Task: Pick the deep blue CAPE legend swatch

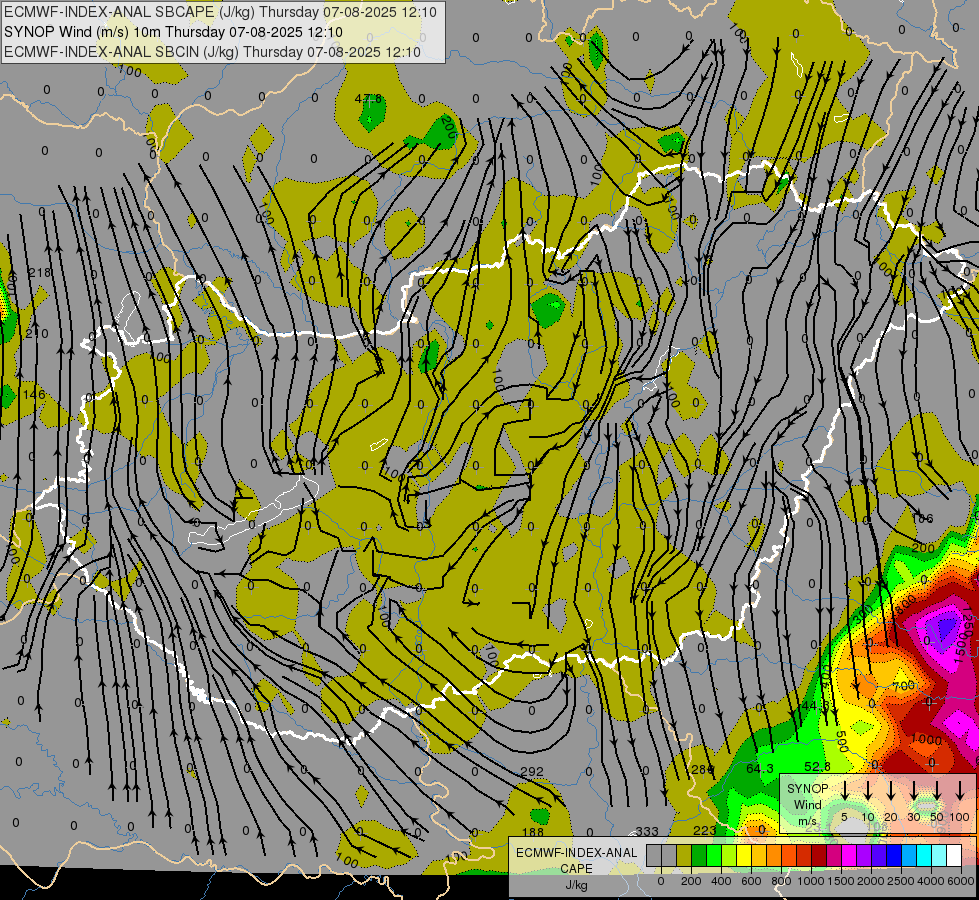Action: pos(894,855)
